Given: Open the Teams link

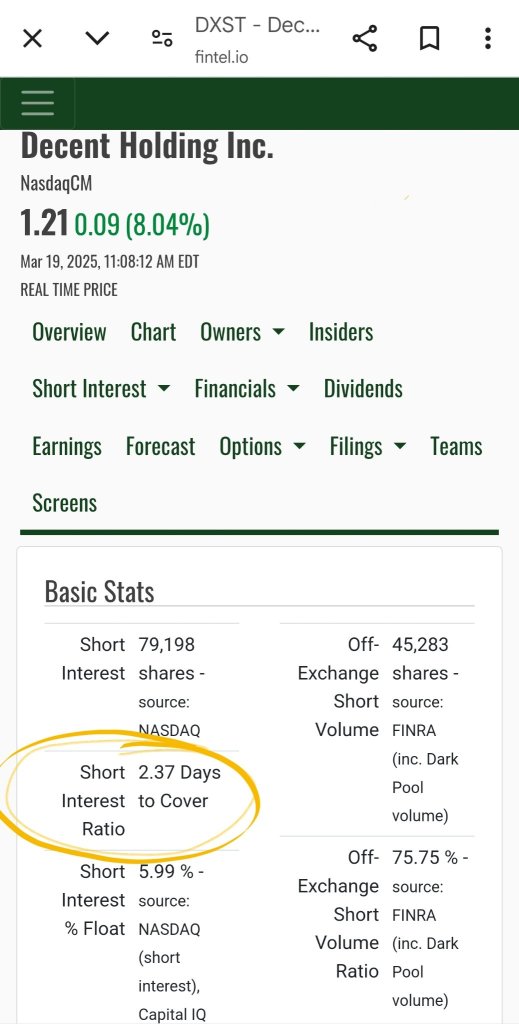Looking at the screenshot, I should [x=456, y=447].
